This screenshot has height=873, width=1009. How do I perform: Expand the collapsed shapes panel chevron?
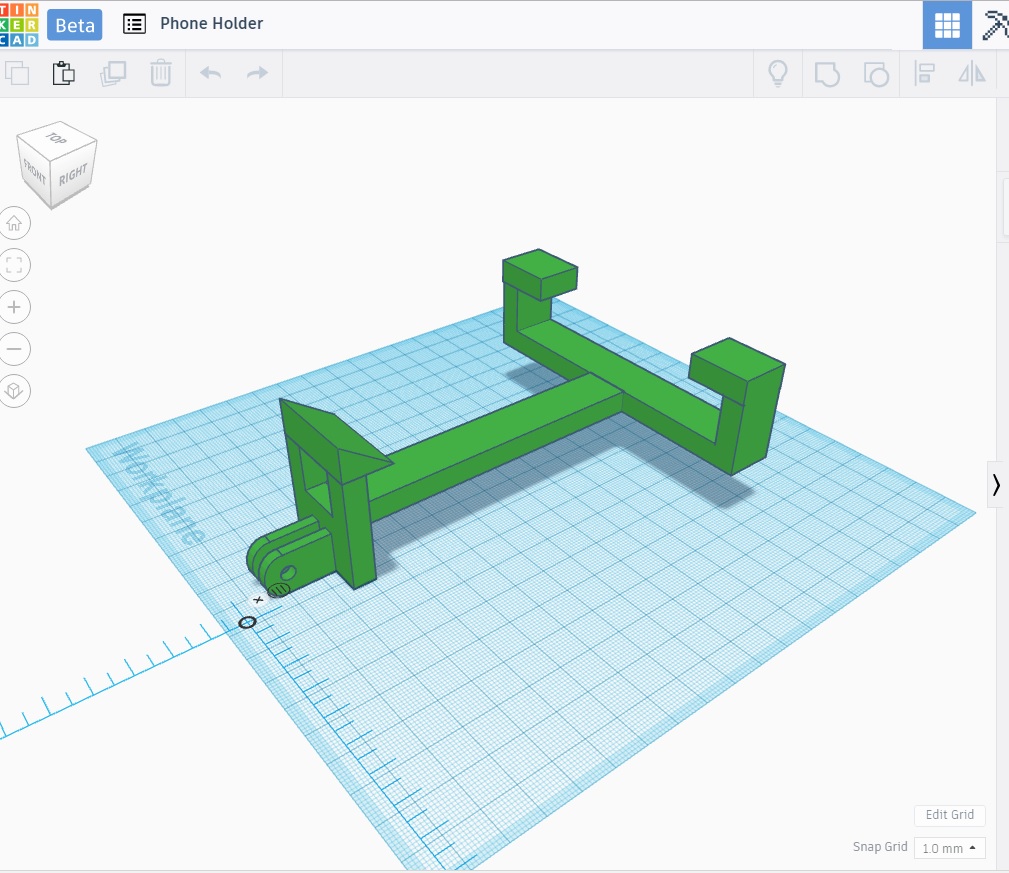pyautogui.click(x=996, y=485)
